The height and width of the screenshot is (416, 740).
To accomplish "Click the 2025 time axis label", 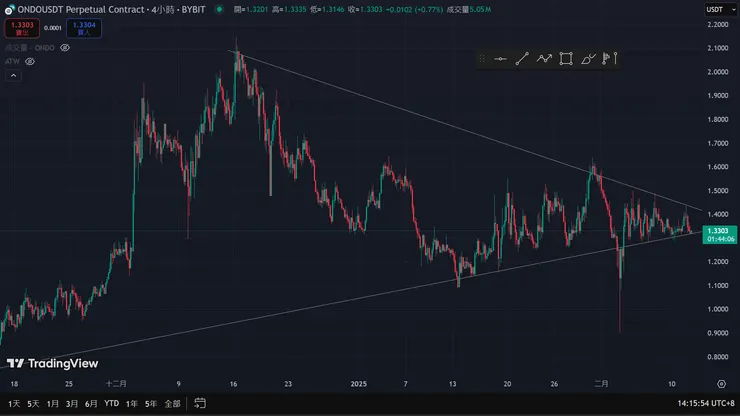I will [x=359, y=384].
